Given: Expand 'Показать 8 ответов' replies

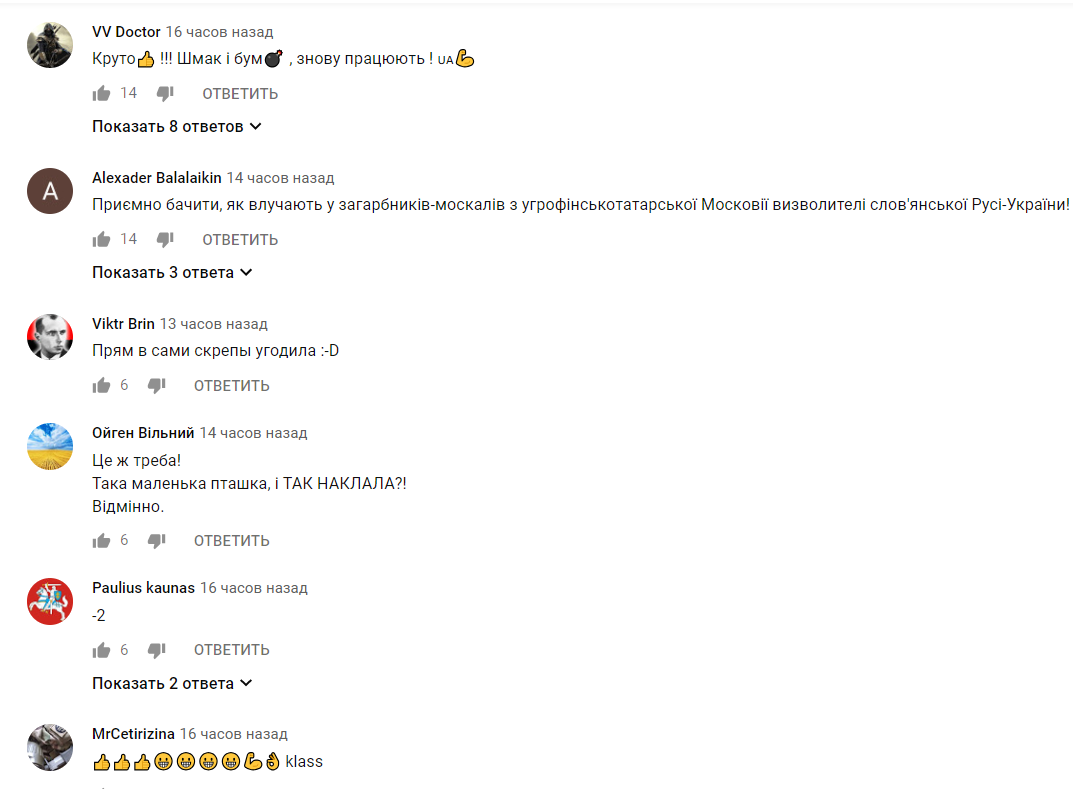Looking at the screenshot, I should coord(177,127).
